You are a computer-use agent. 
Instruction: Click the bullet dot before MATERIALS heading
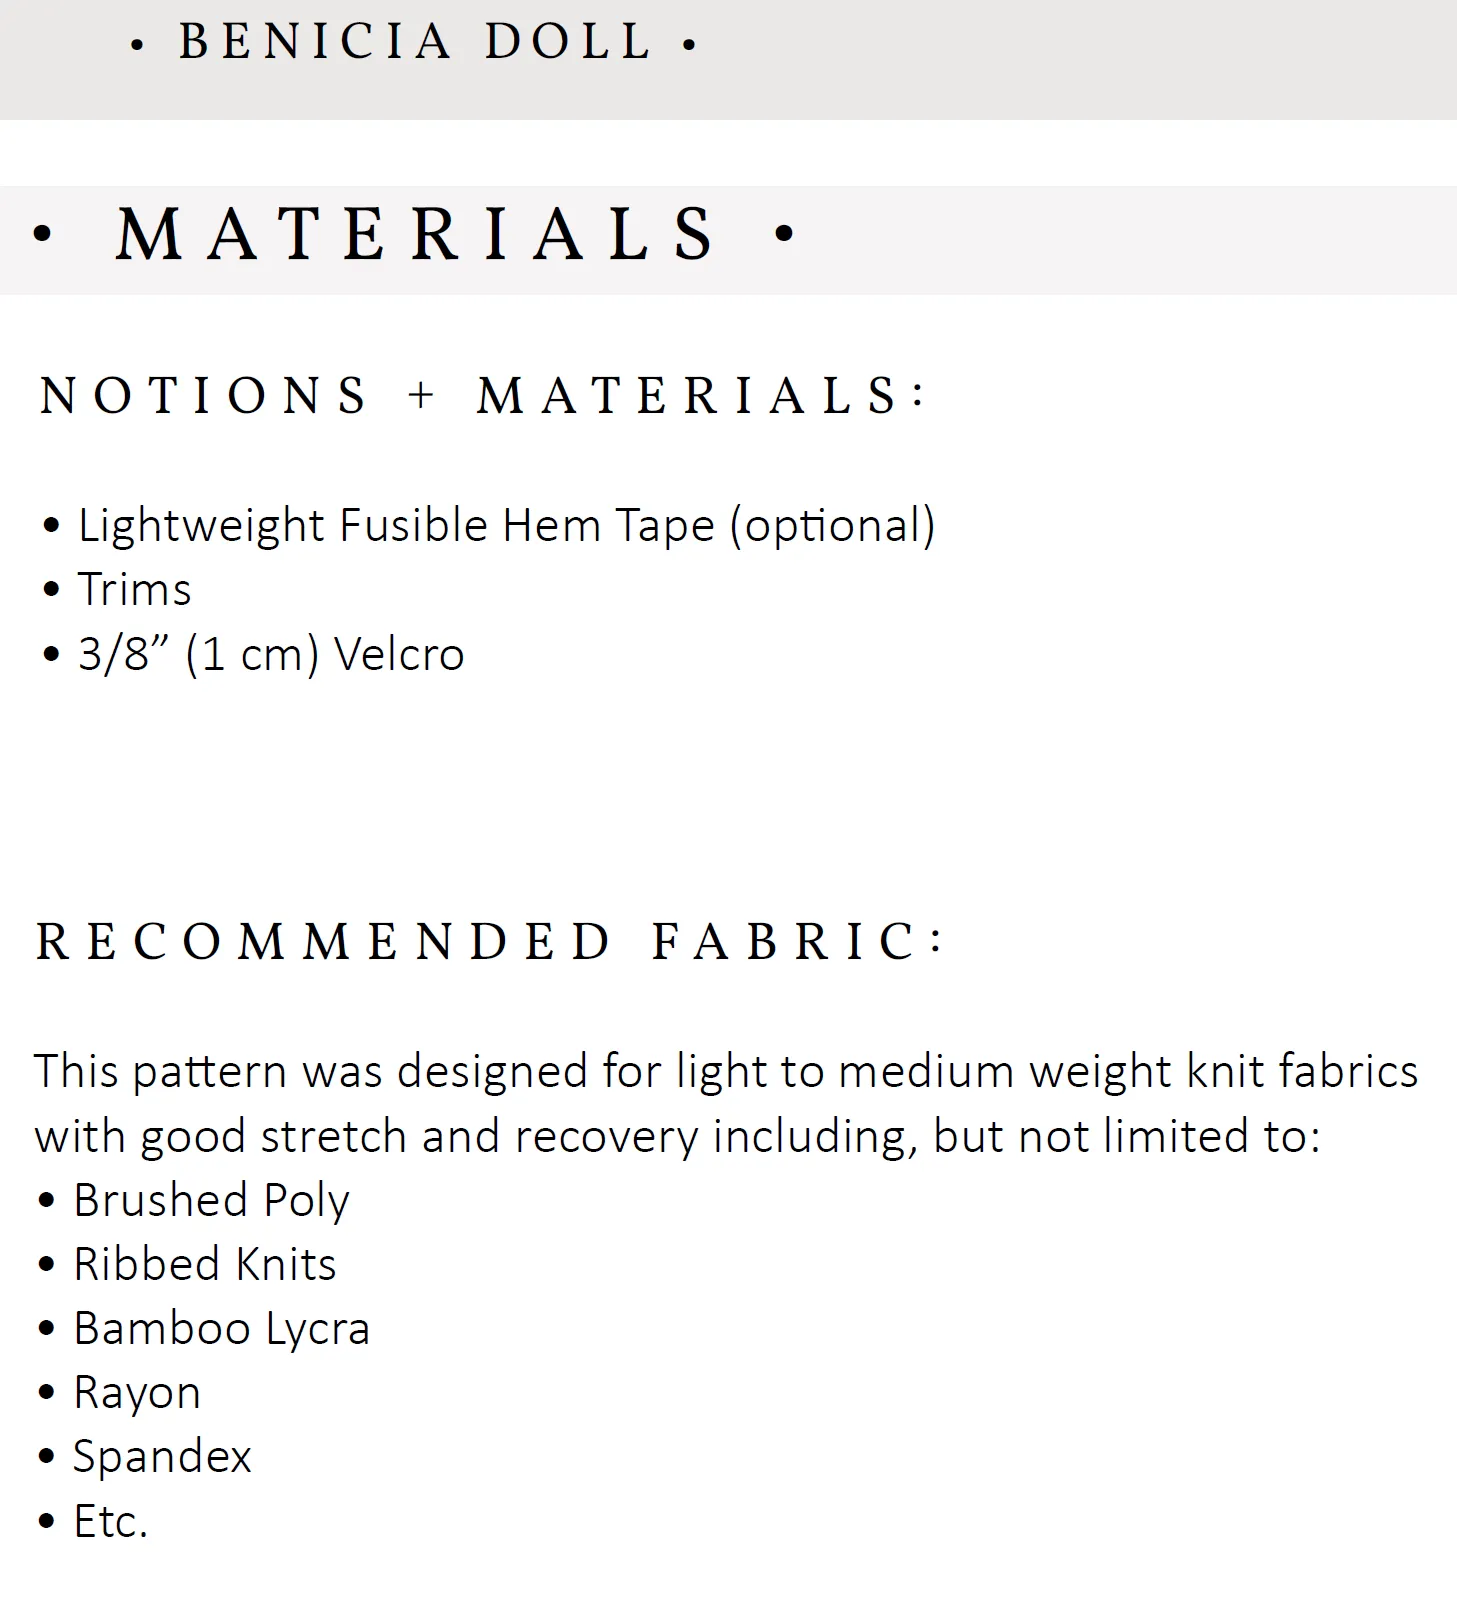42,234
